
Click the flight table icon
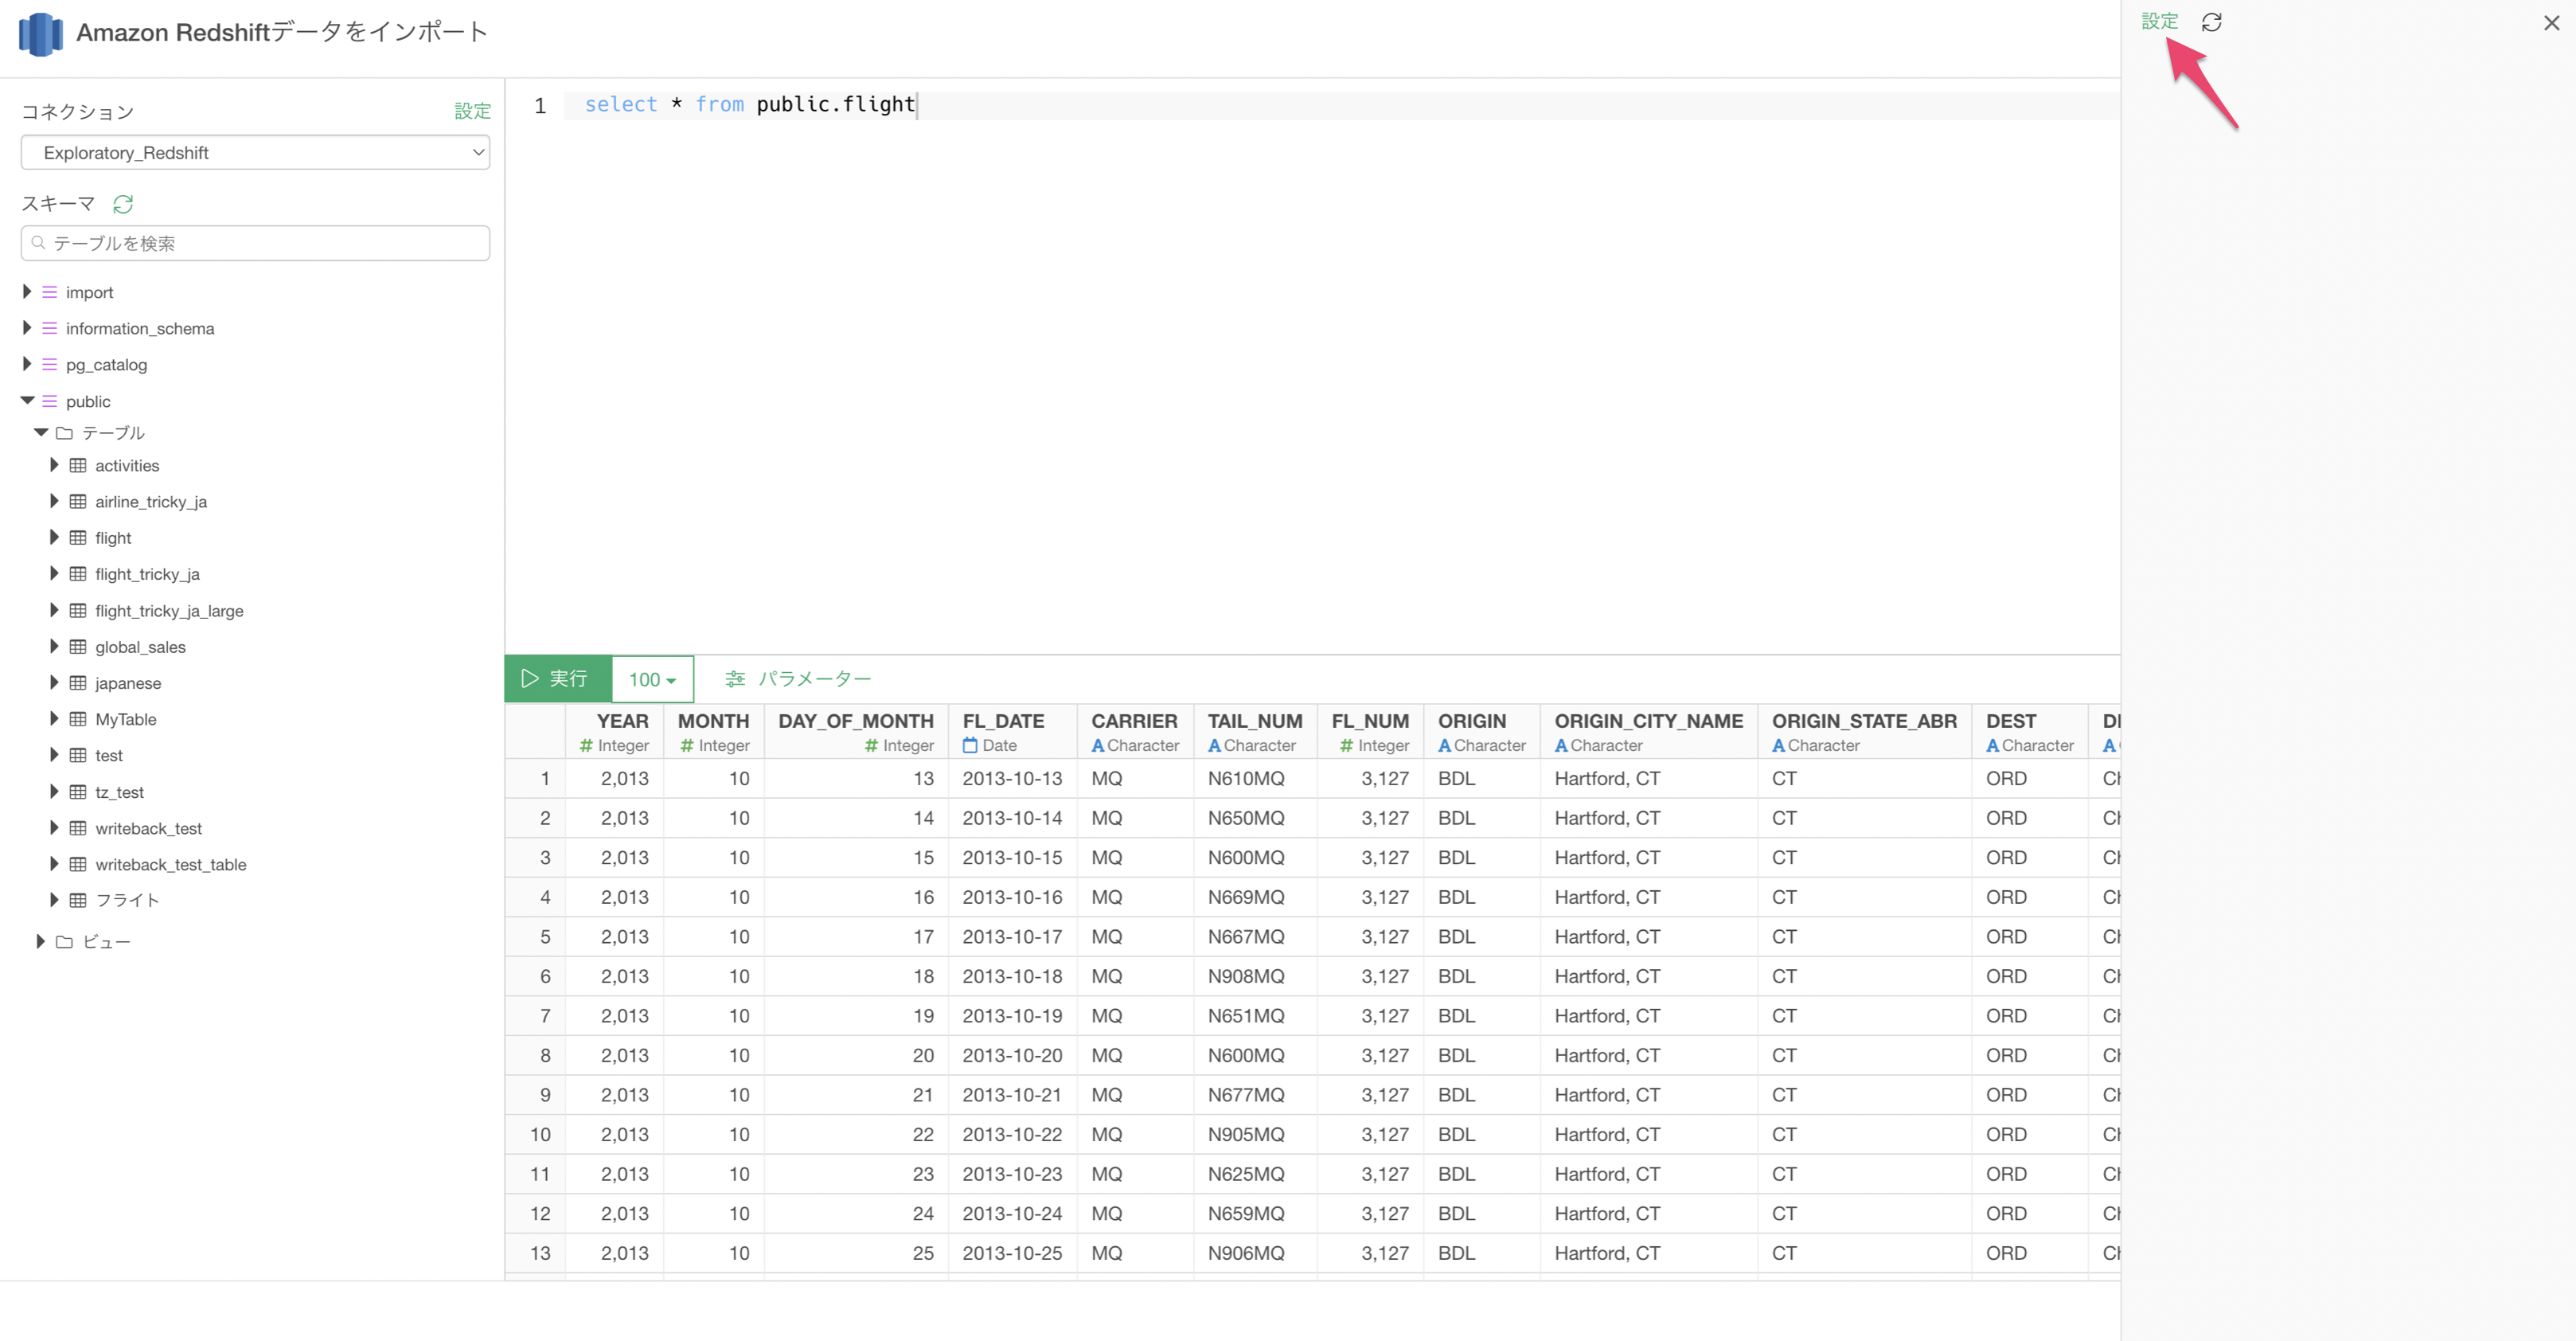(78, 538)
